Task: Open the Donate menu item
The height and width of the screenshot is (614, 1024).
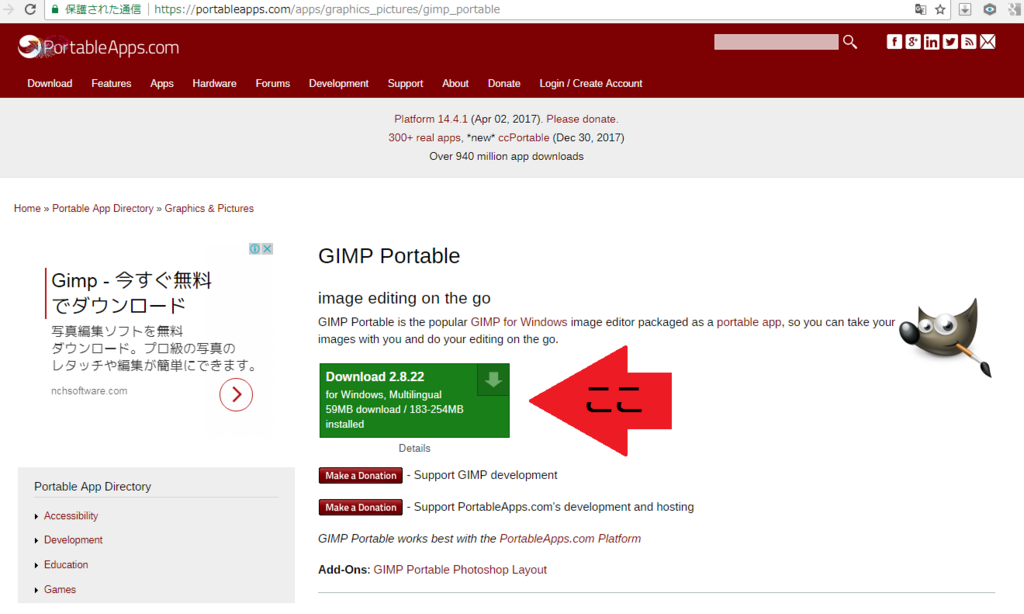Action: (x=504, y=84)
